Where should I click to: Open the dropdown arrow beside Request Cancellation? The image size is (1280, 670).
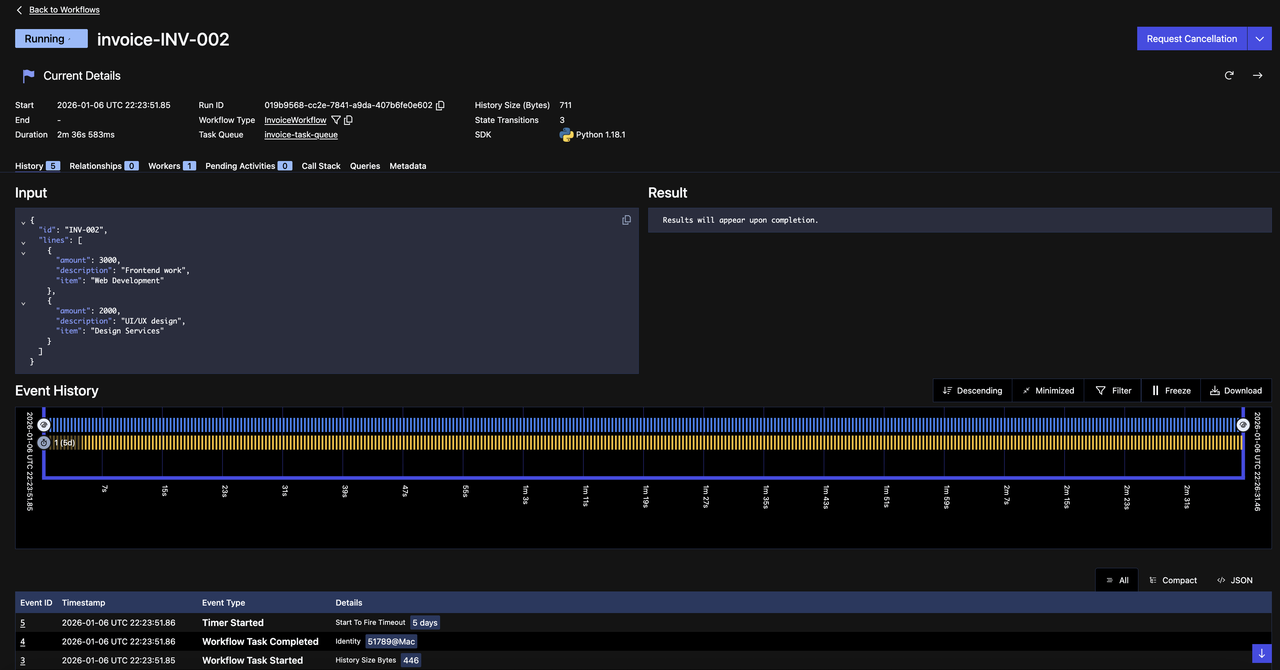coord(1260,39)
